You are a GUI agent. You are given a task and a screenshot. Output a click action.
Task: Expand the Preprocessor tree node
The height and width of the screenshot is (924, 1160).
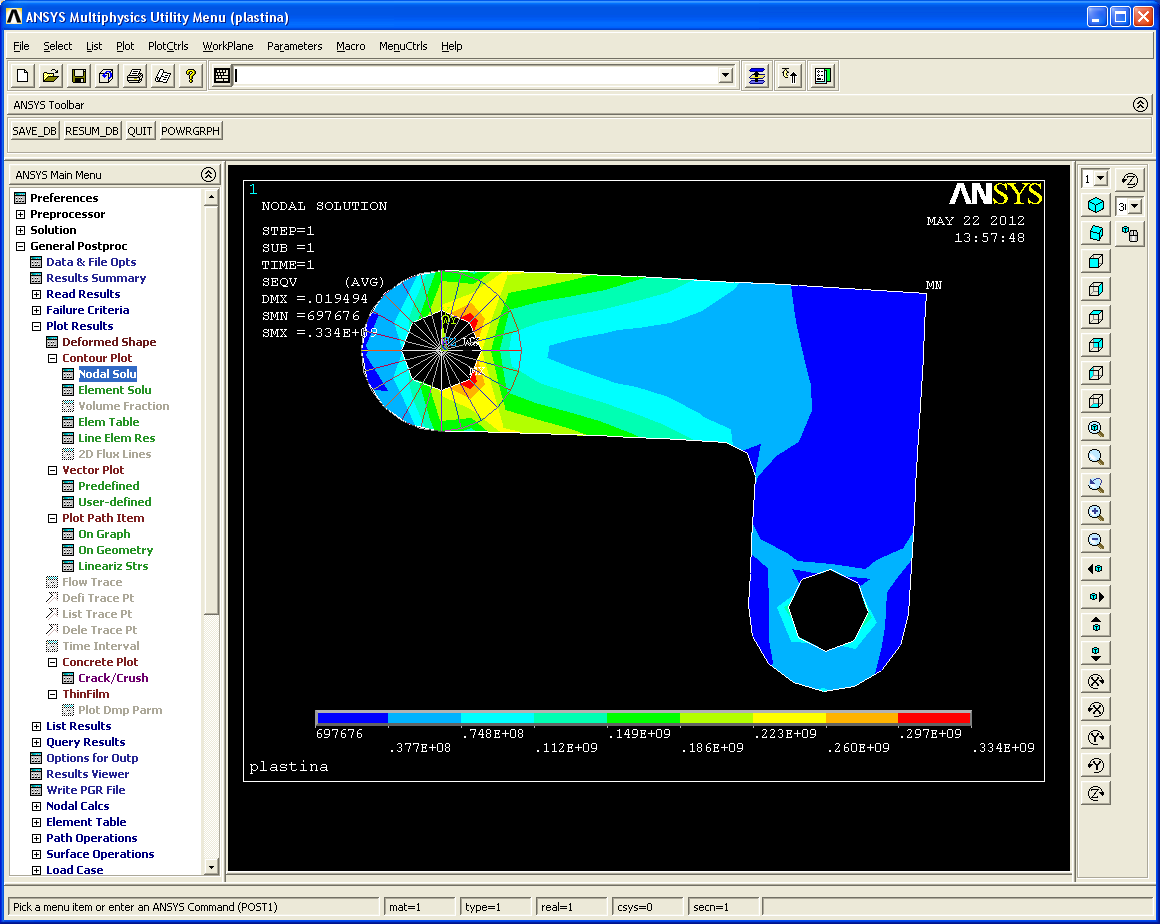20,214
